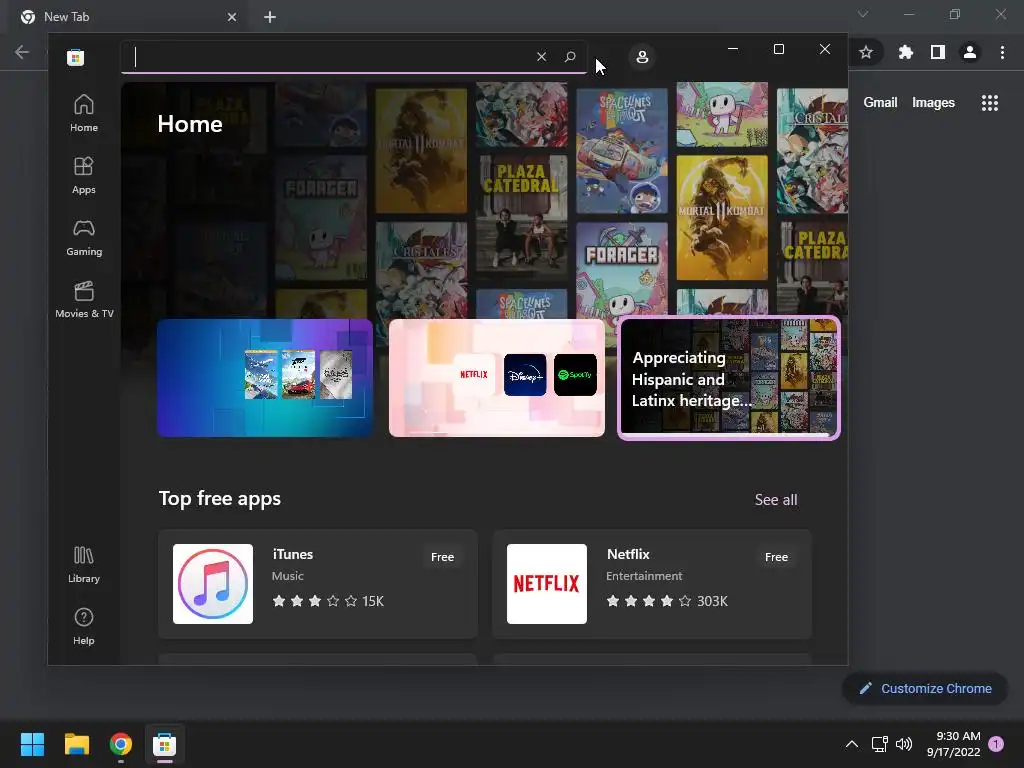Click the Netflix rating 303K
Viewport: 1024px width, 768px height.
(x=667, y=601)
